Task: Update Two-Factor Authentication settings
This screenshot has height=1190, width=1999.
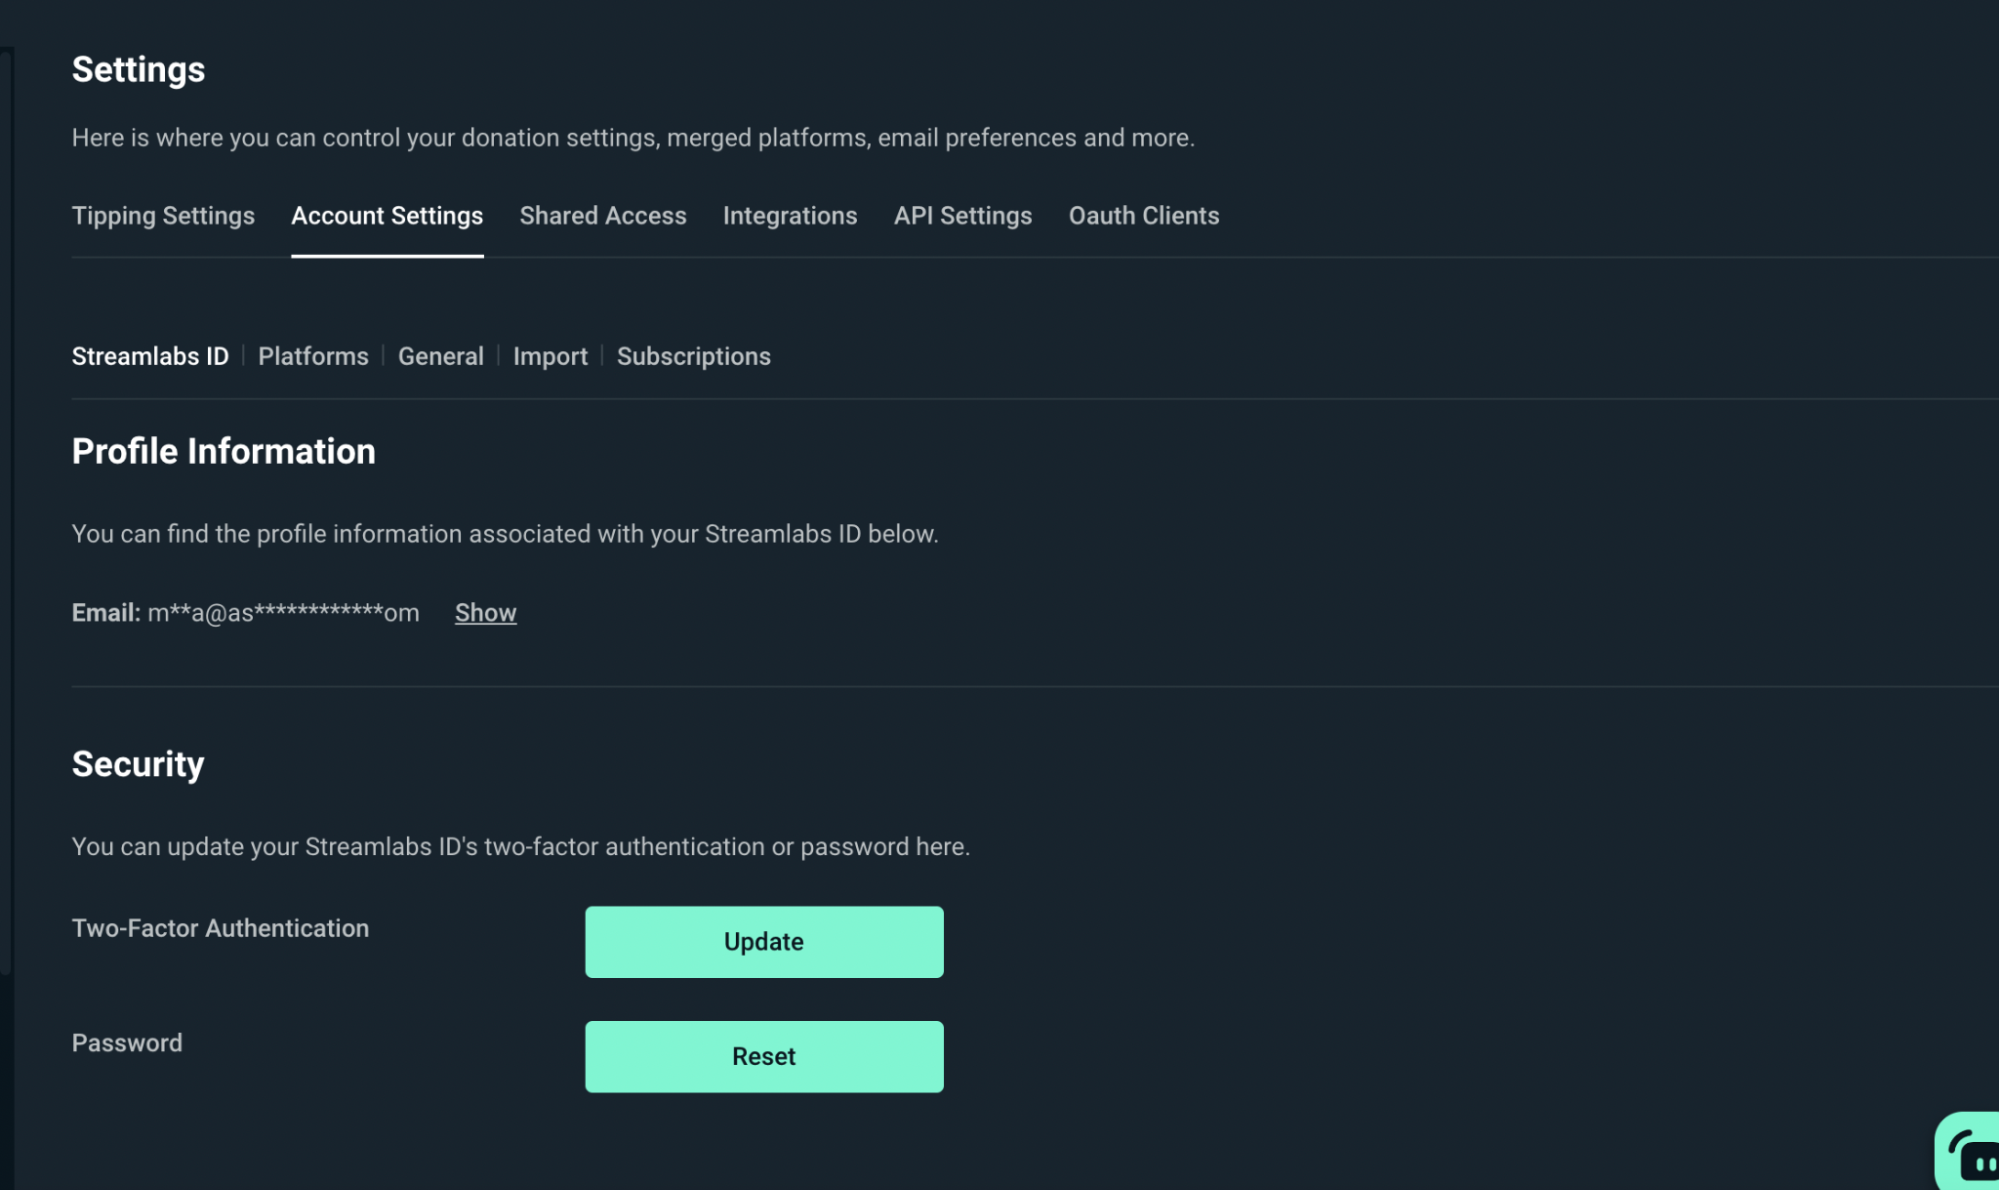Action: click(763, 941)
